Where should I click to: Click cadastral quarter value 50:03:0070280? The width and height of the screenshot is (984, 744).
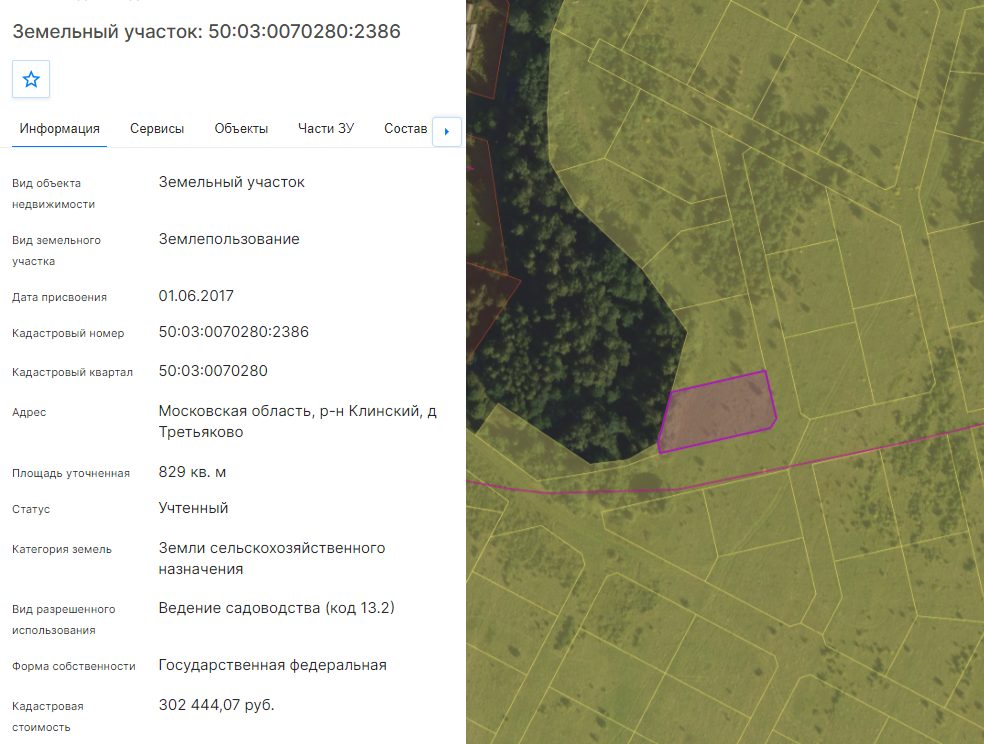pos(213,371)
